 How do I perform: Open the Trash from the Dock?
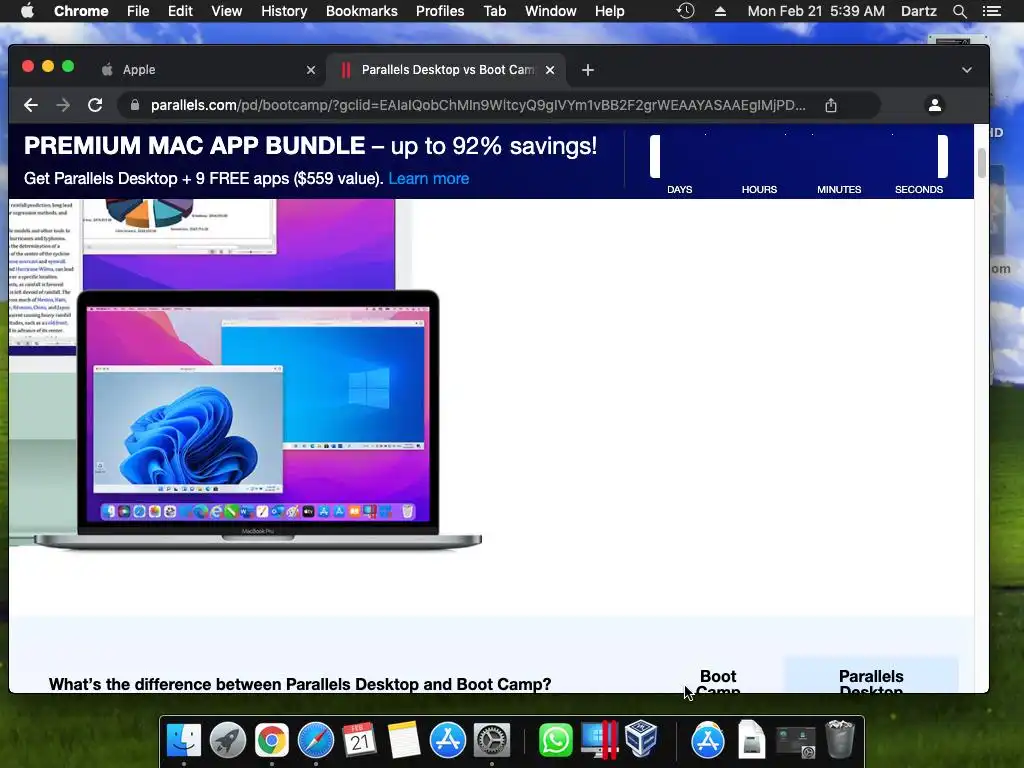coord(840,739)
